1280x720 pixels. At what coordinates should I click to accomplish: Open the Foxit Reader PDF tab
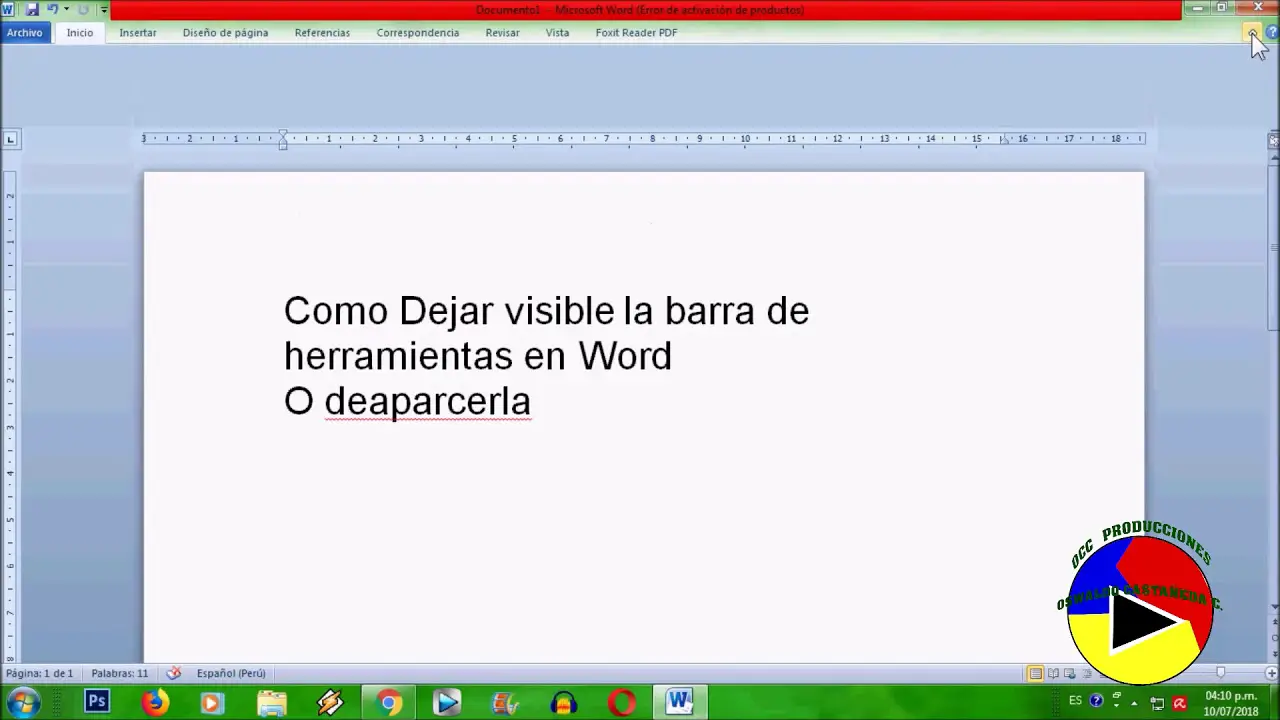636,32
